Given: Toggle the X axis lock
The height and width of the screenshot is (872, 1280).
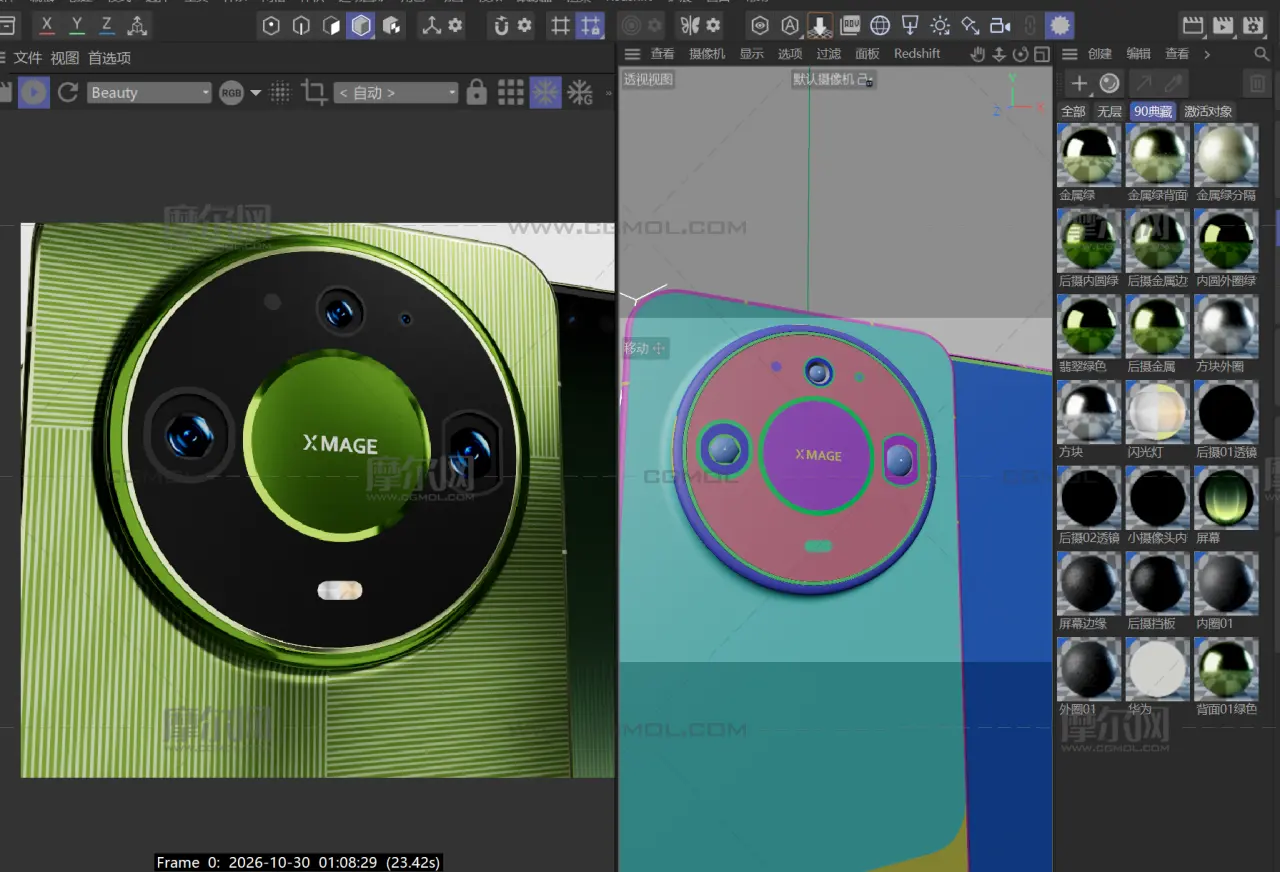Looking at the screenshot, I should (46, 25).
